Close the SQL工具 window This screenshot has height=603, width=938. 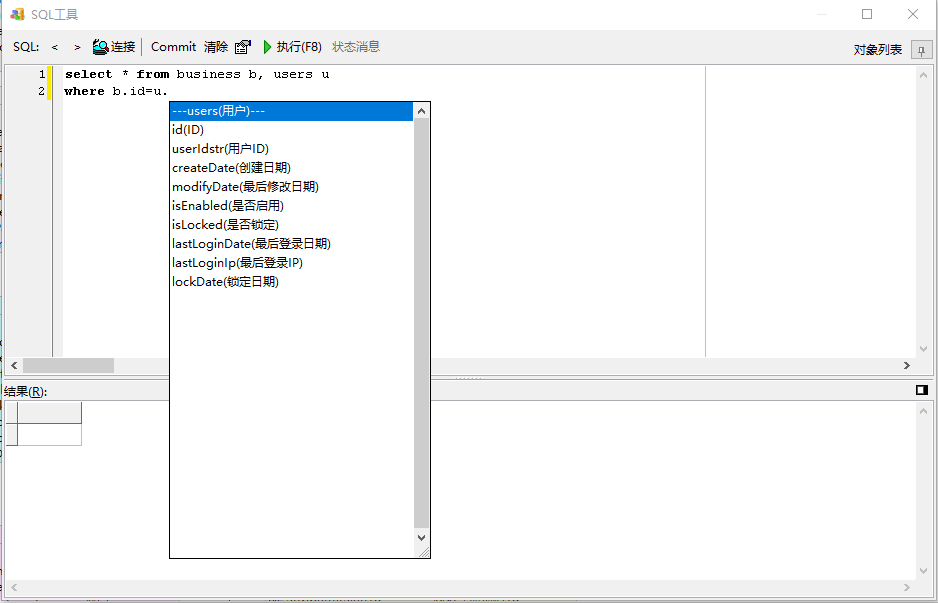click(x=913, y=14)
